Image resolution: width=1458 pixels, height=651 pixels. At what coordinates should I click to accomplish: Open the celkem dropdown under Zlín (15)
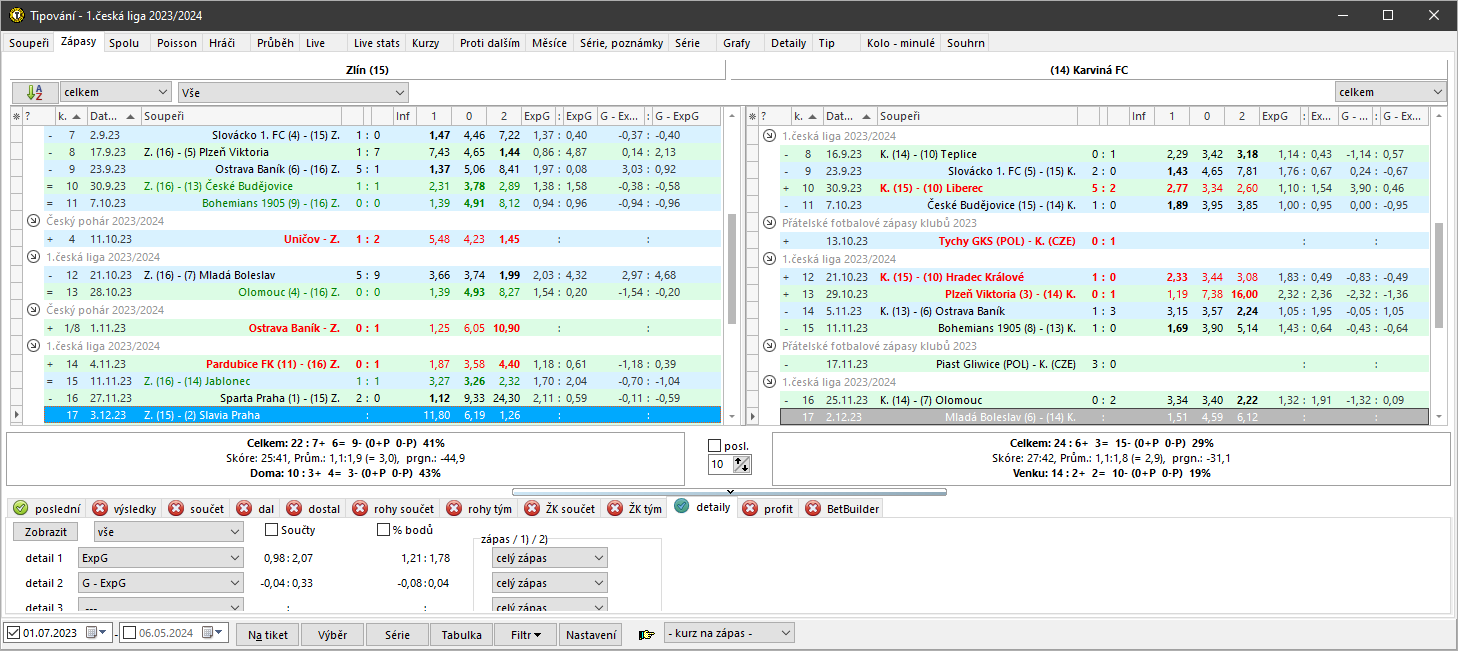click(116, 93)
